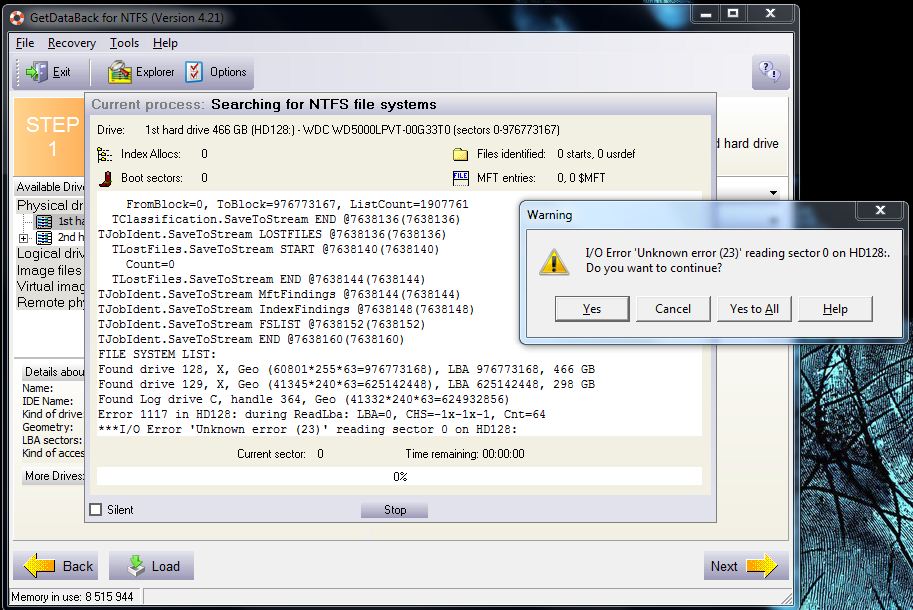
Task: Click the Time remaining 00:00:00 value
Action: click(503, 454)
